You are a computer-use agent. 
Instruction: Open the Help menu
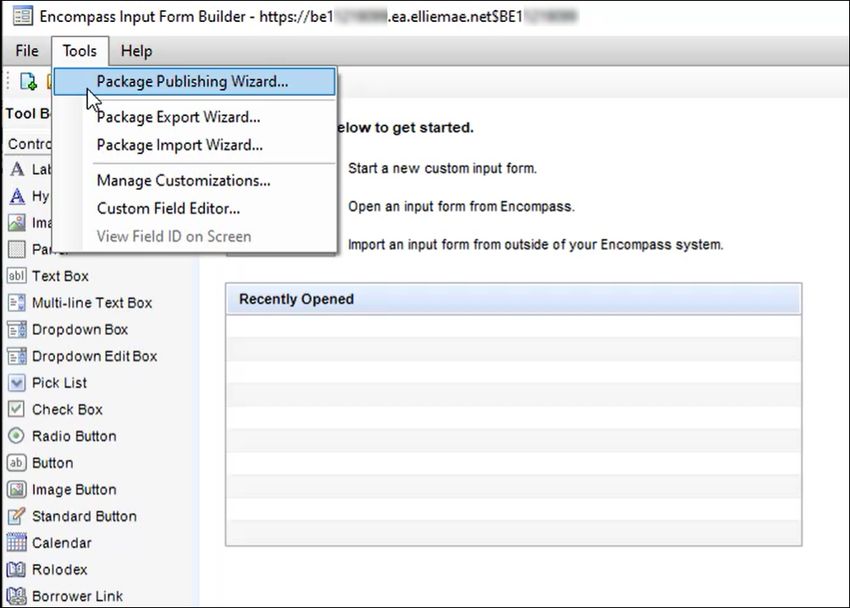click(137, 51)
